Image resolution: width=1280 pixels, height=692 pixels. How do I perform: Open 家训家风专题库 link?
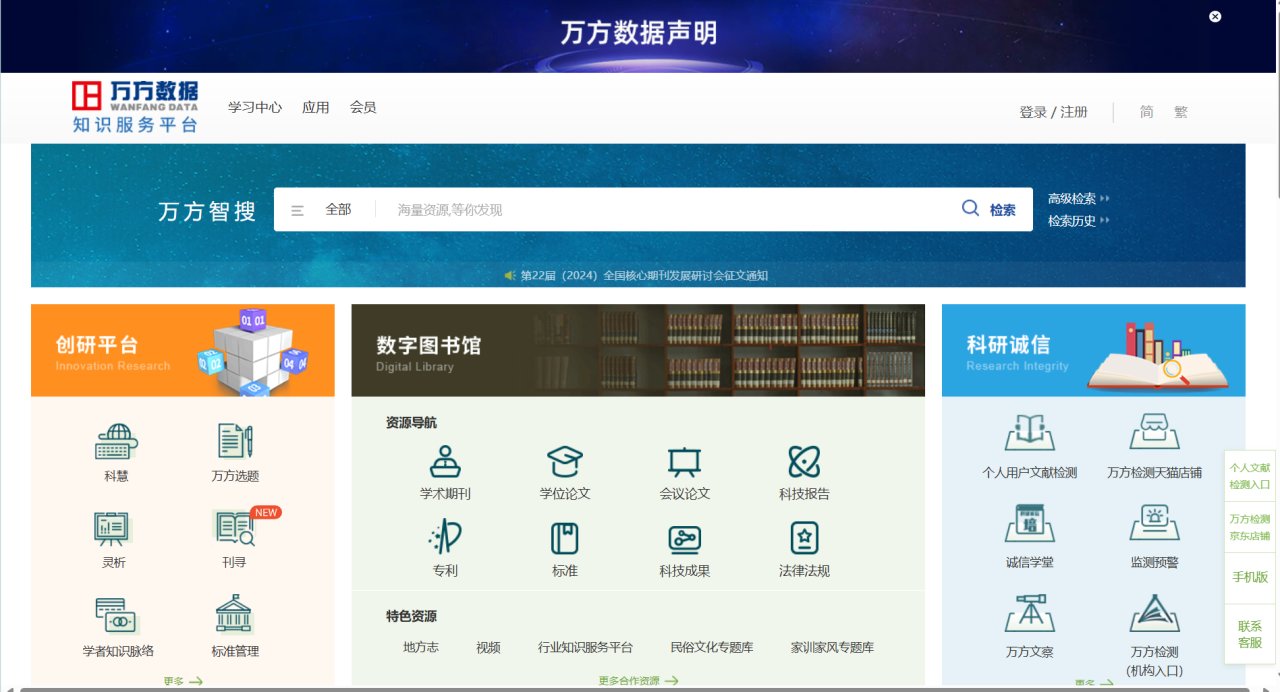point(832,647)
